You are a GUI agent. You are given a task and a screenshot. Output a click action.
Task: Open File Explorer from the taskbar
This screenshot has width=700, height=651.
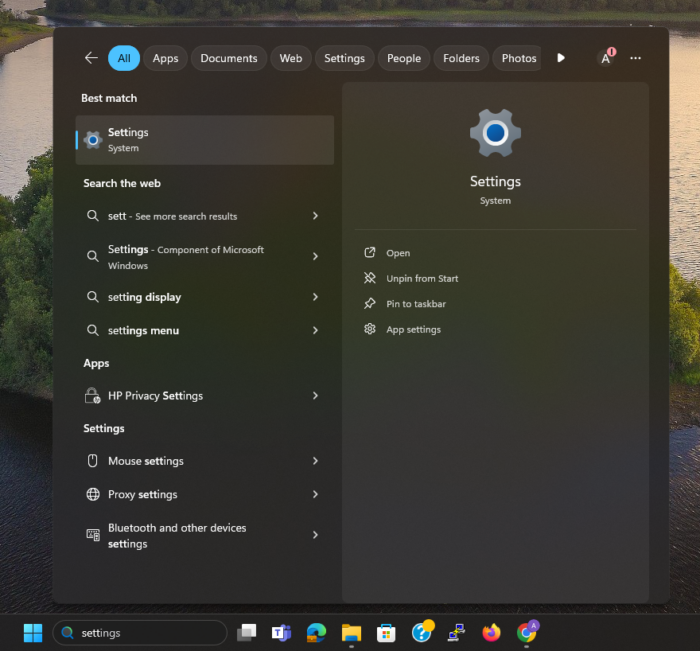(351, 633)
